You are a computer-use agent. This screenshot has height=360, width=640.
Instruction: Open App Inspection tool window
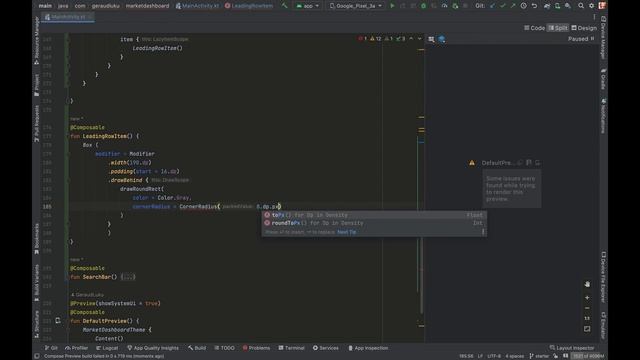coord(368,348)
